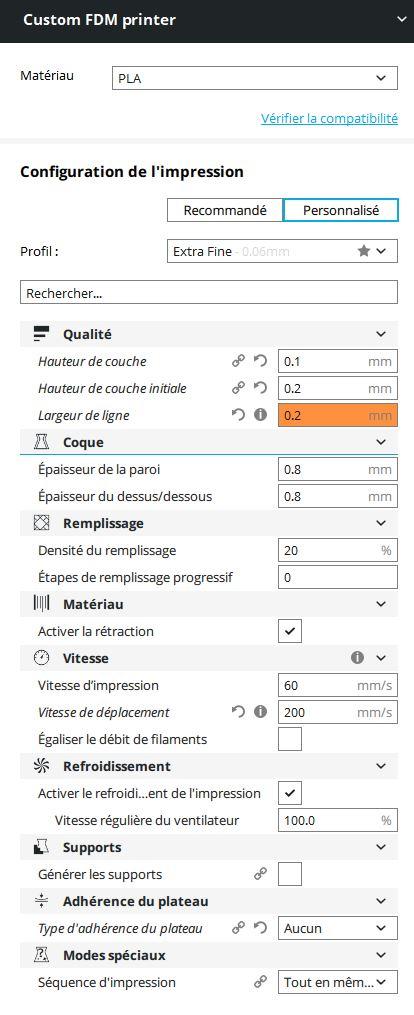Reset the Largeur de ligne setting
Image resolution: width=414 pixels, height=1015 pixels.
[x=239, y=415]
